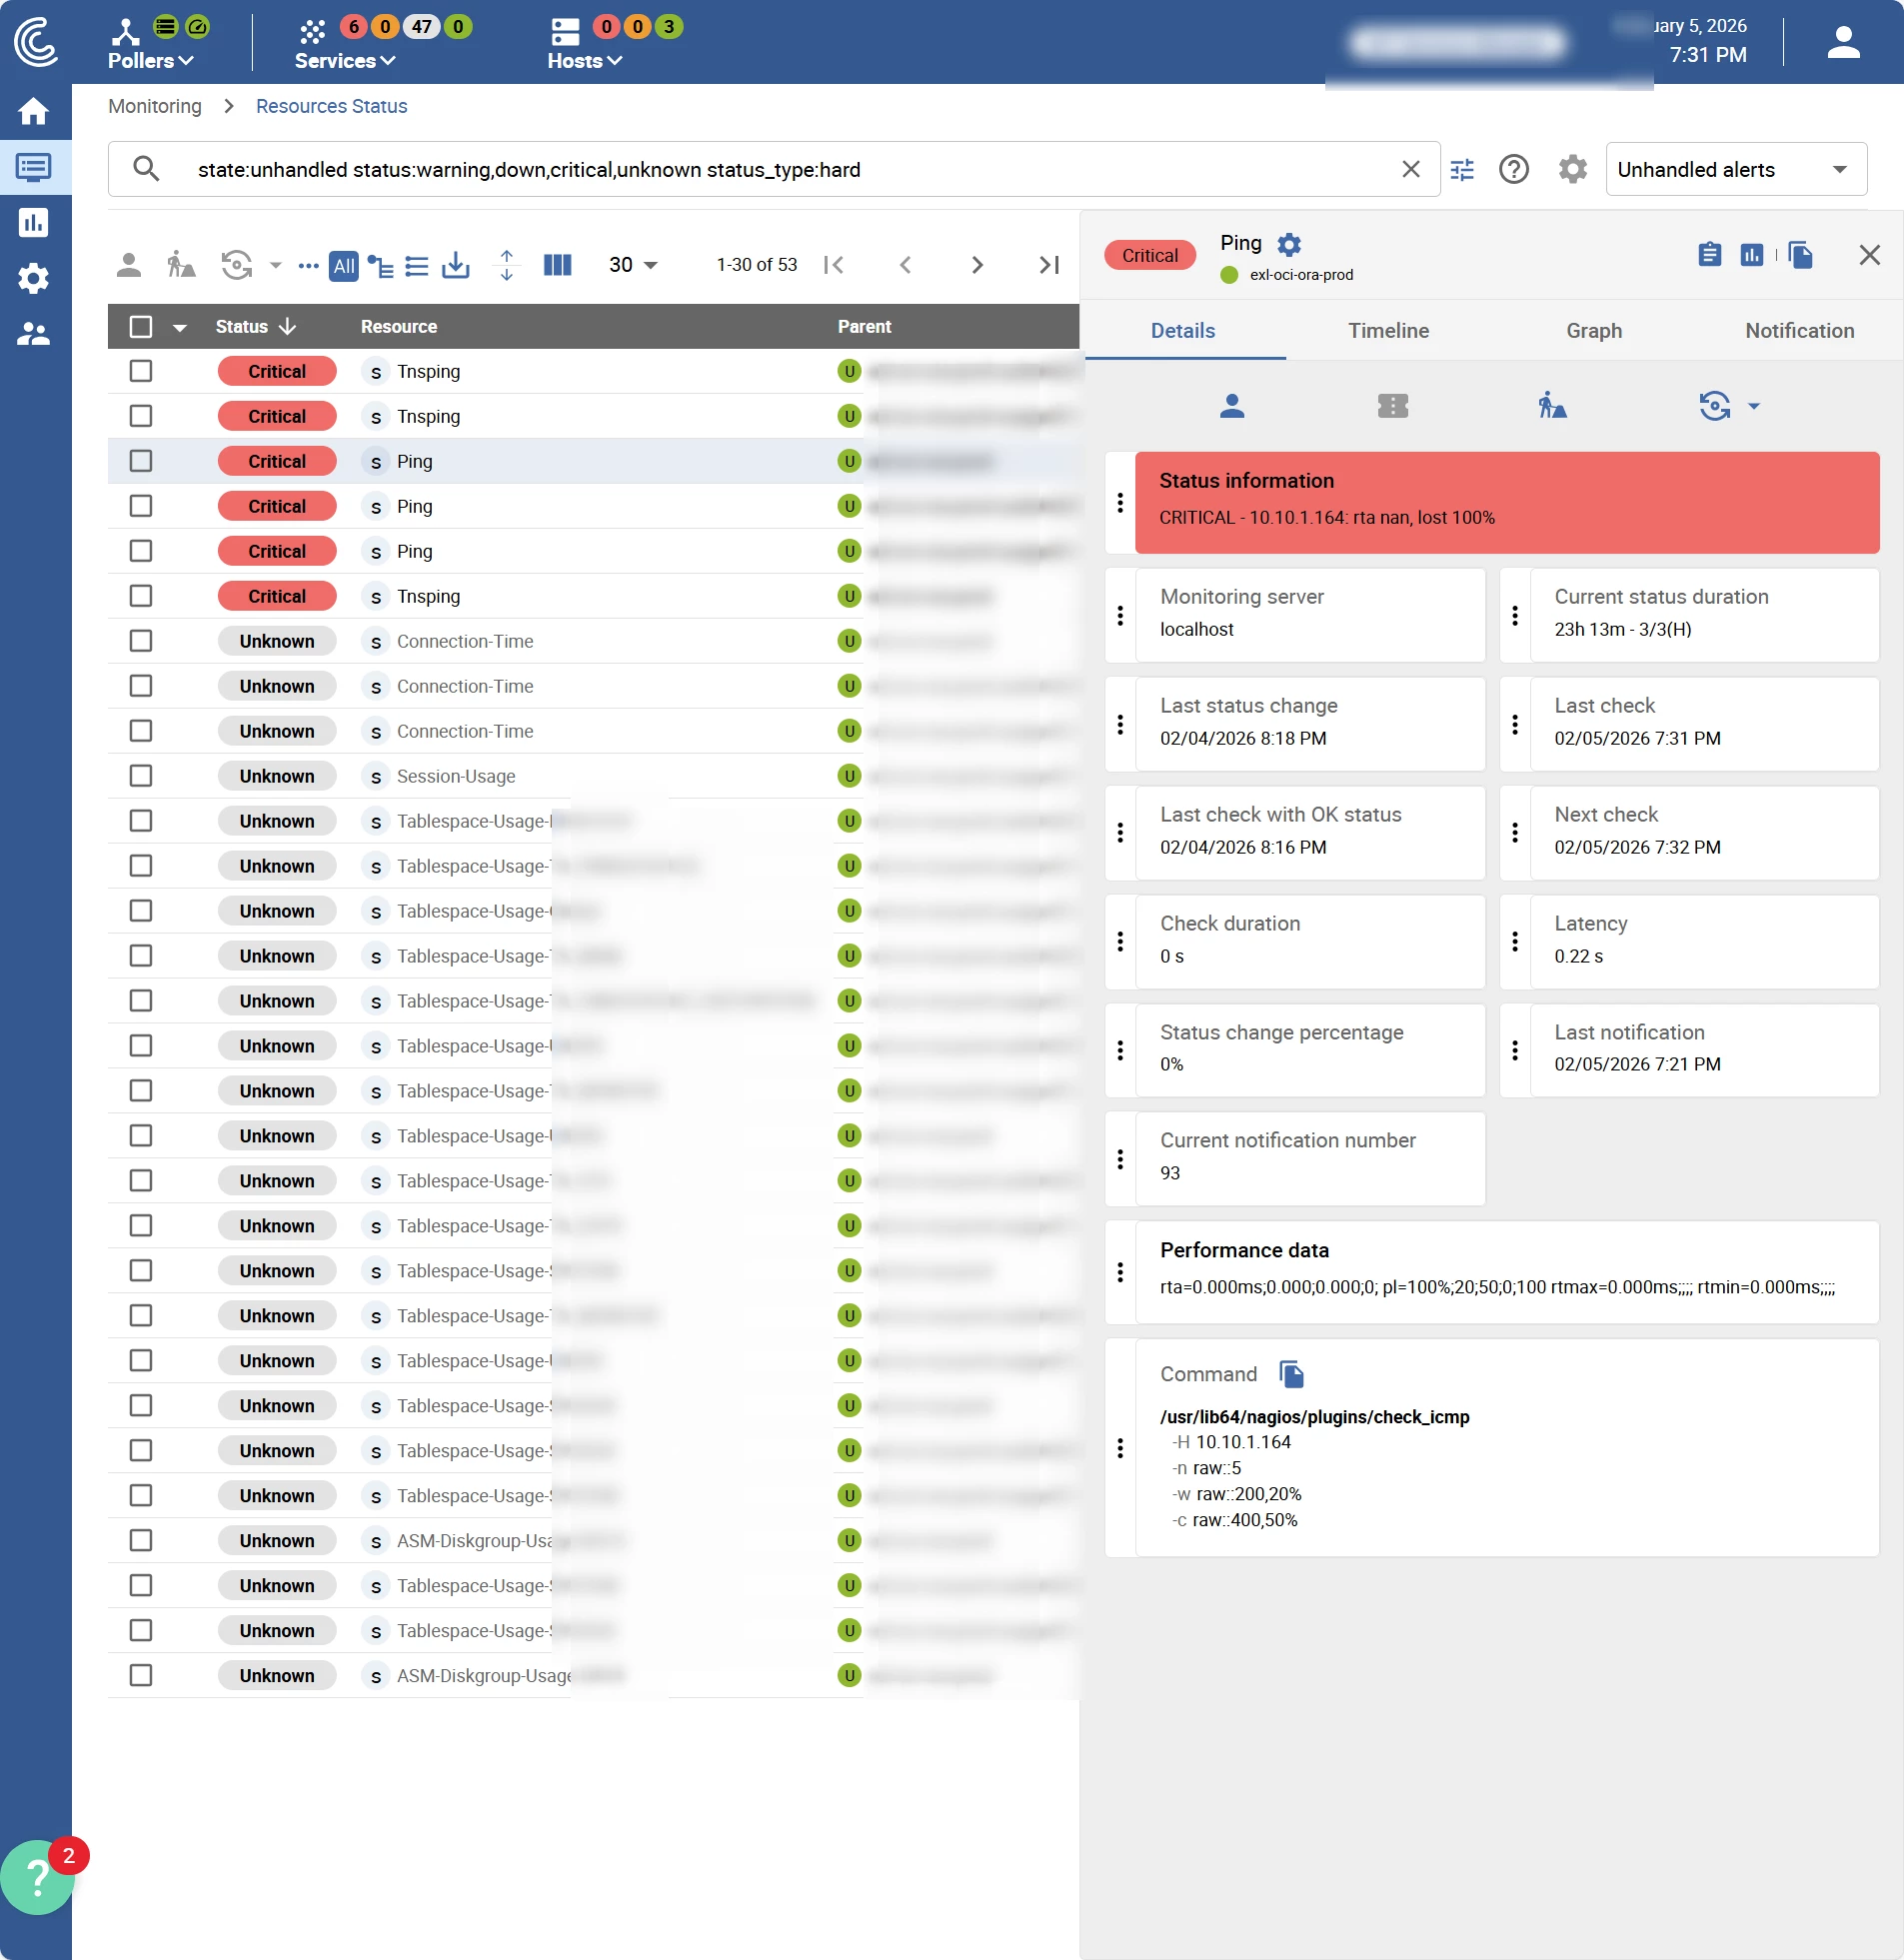Go to the next page
This screenshot has width=1904, height=1960.
point(978,265)
